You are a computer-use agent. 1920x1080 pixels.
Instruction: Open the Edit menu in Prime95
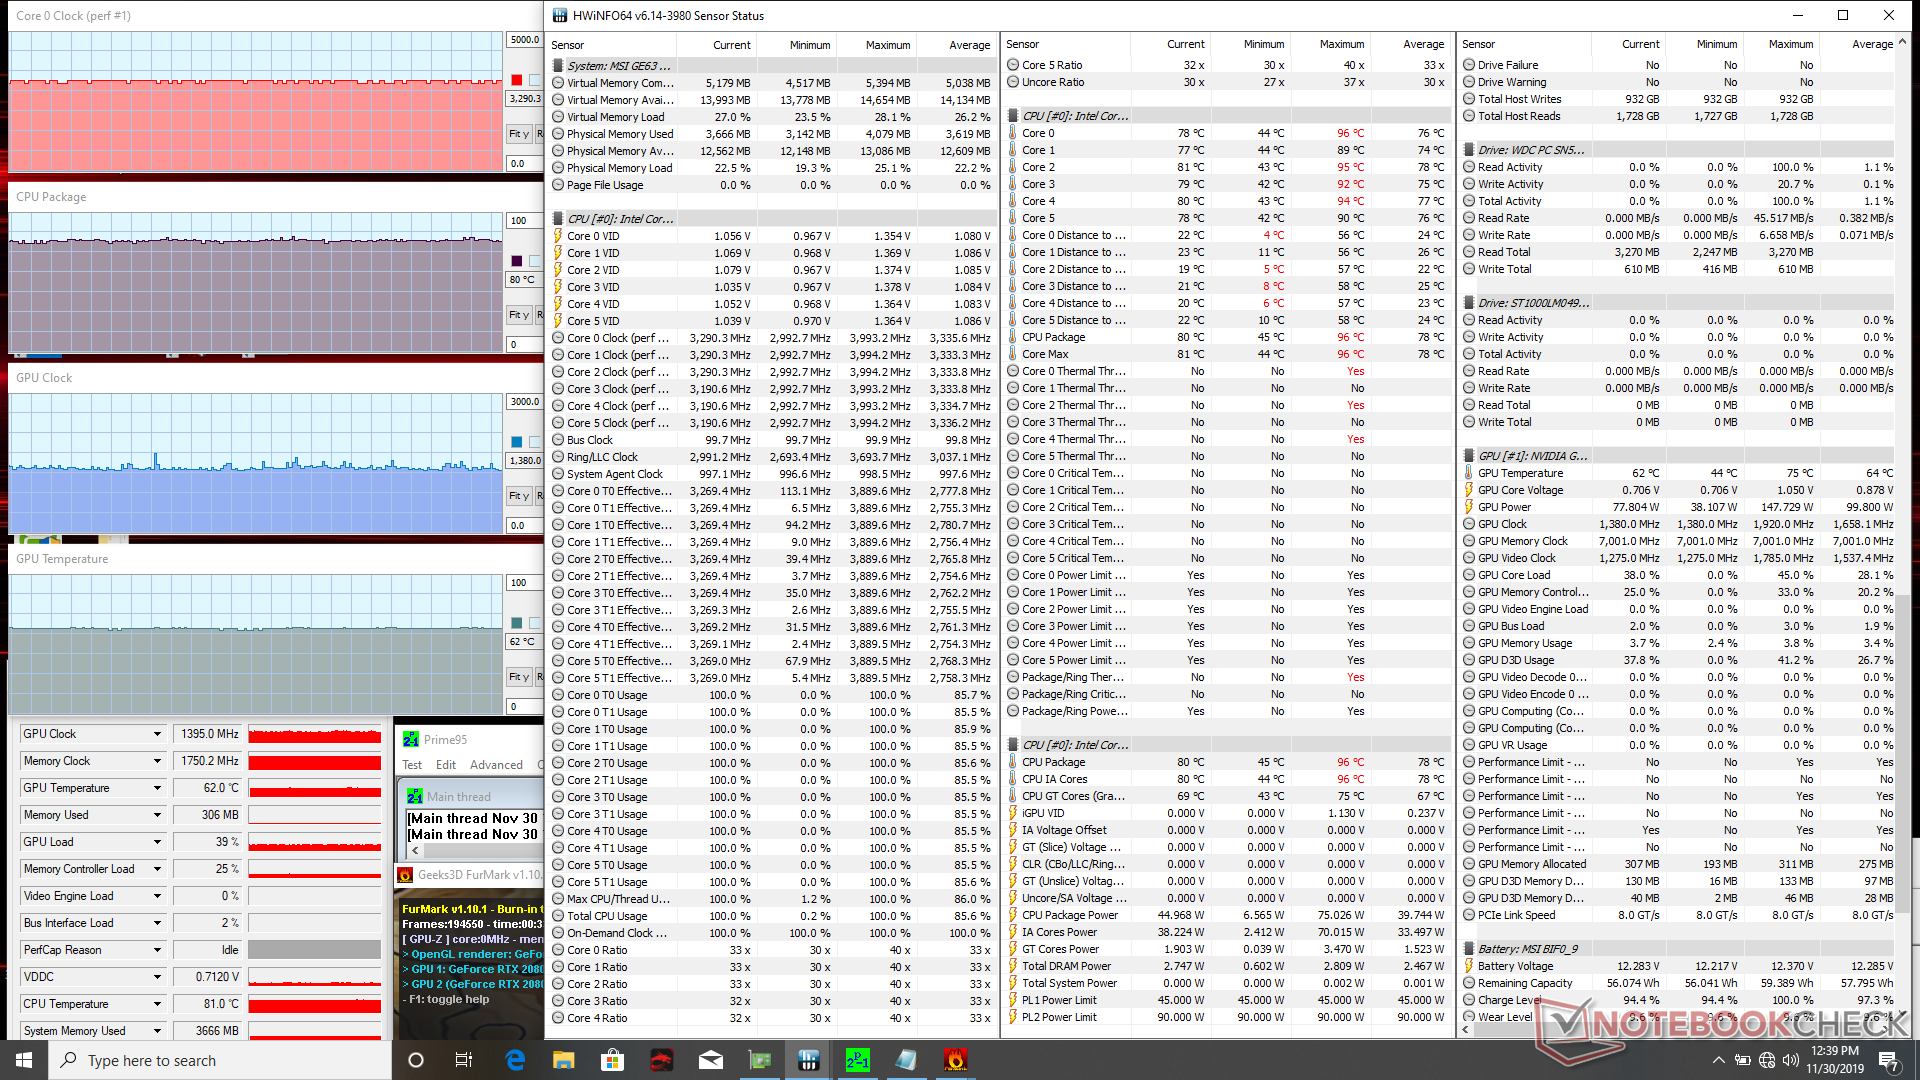[x=446, y=765]
